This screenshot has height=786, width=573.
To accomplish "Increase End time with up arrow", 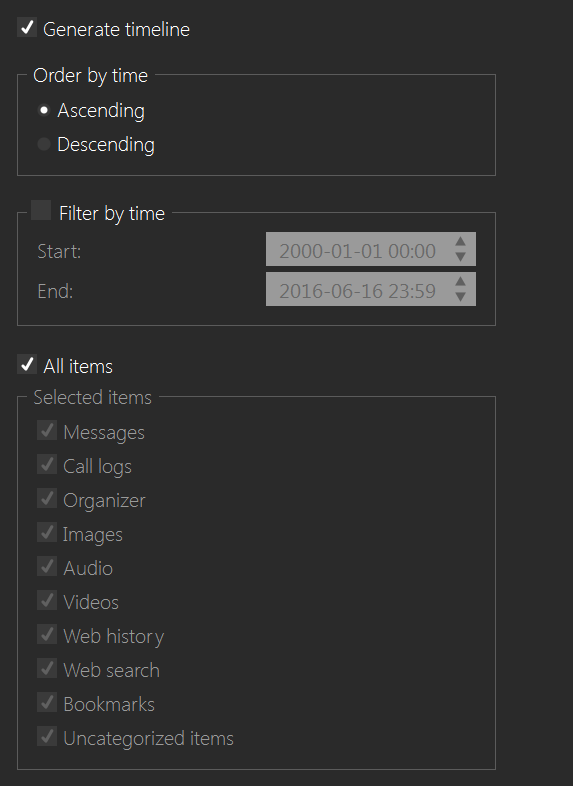I will tap(460, 282).
